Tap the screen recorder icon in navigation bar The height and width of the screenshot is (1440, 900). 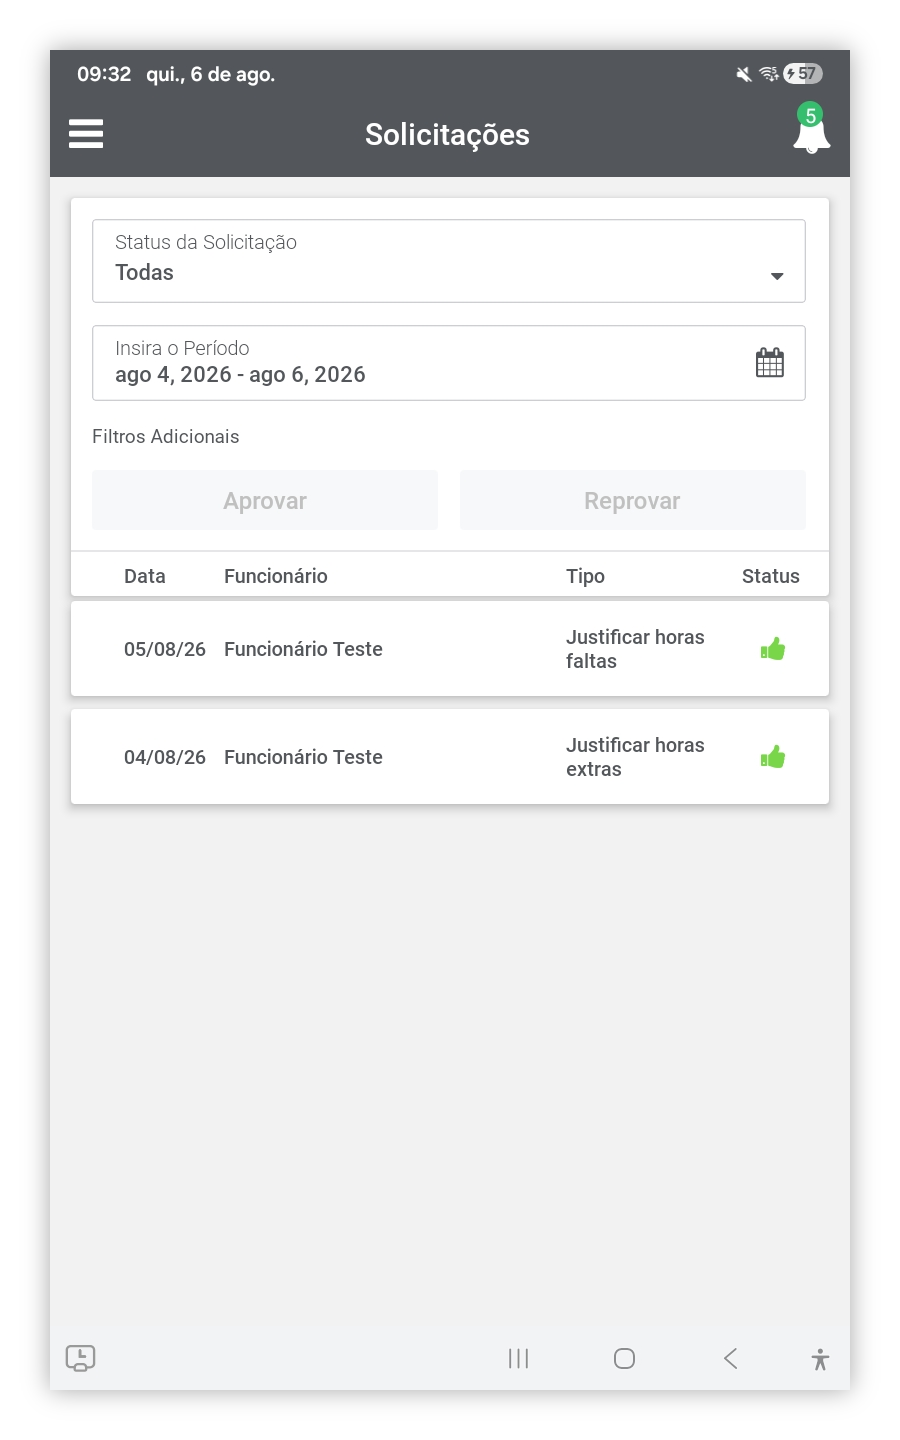pos(80,1358)
